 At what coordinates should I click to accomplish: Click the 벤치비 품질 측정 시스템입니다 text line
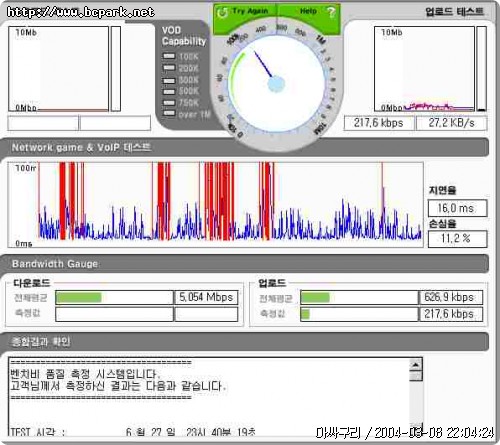click(86, 374)
